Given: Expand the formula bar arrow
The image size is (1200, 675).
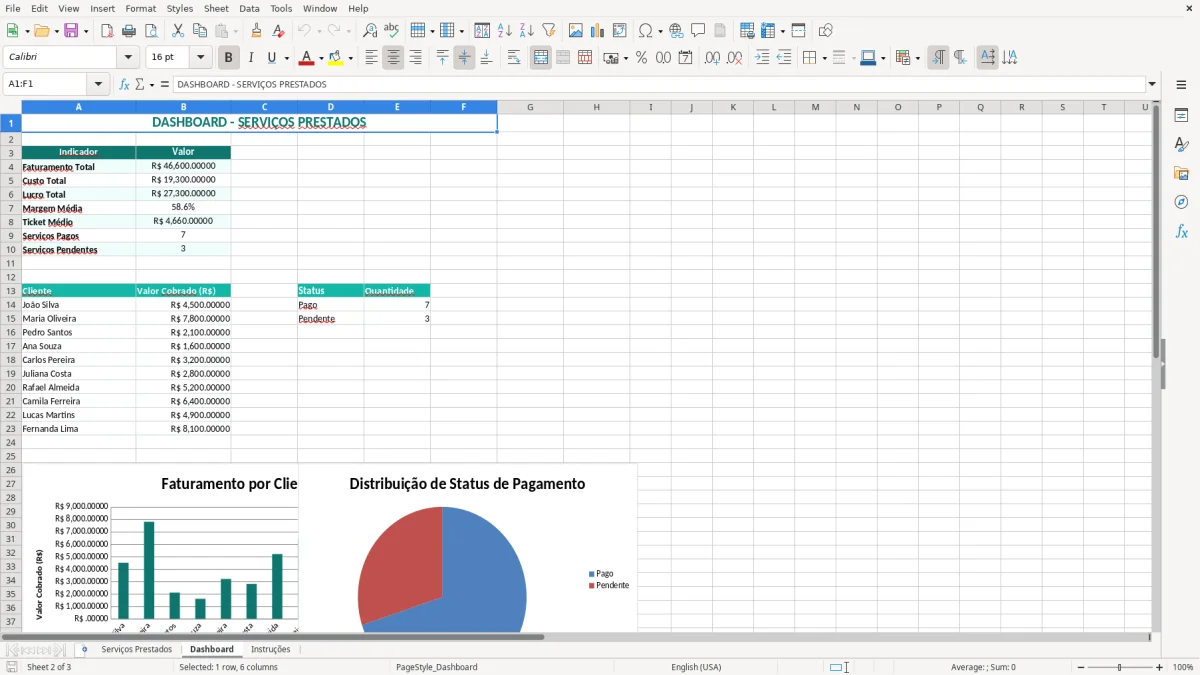Looking at the screenshot, I should 1152,85.
